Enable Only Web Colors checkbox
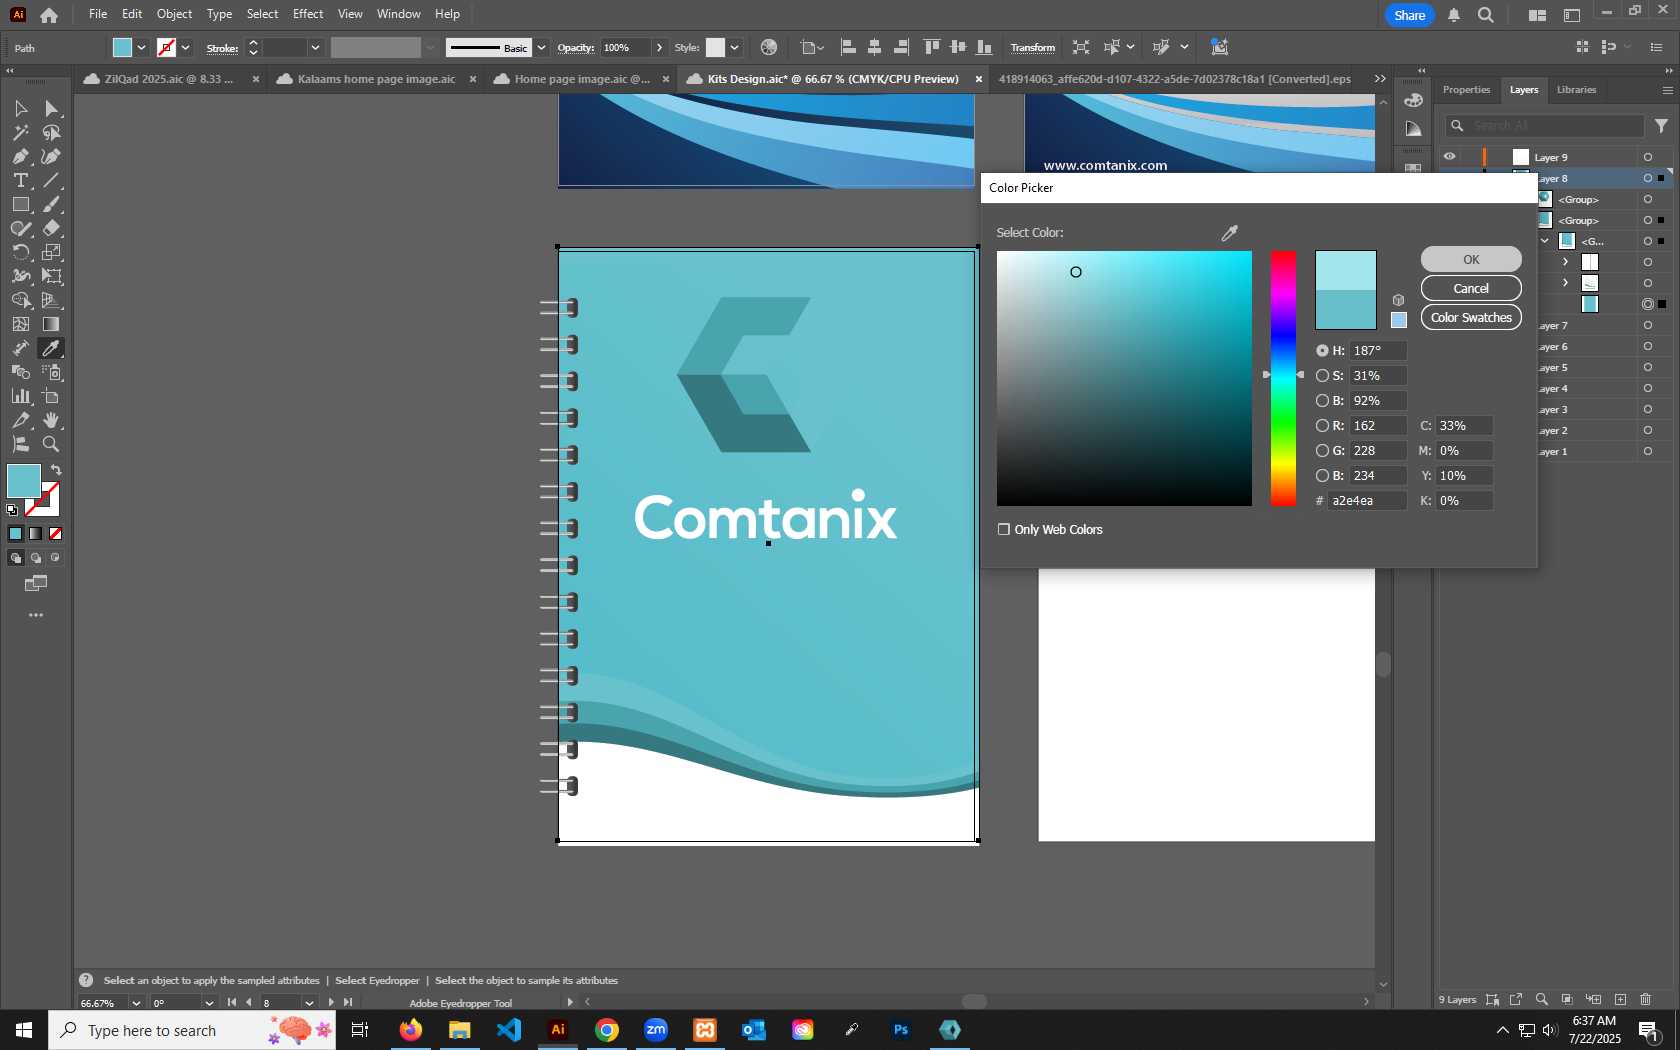 1004,529
